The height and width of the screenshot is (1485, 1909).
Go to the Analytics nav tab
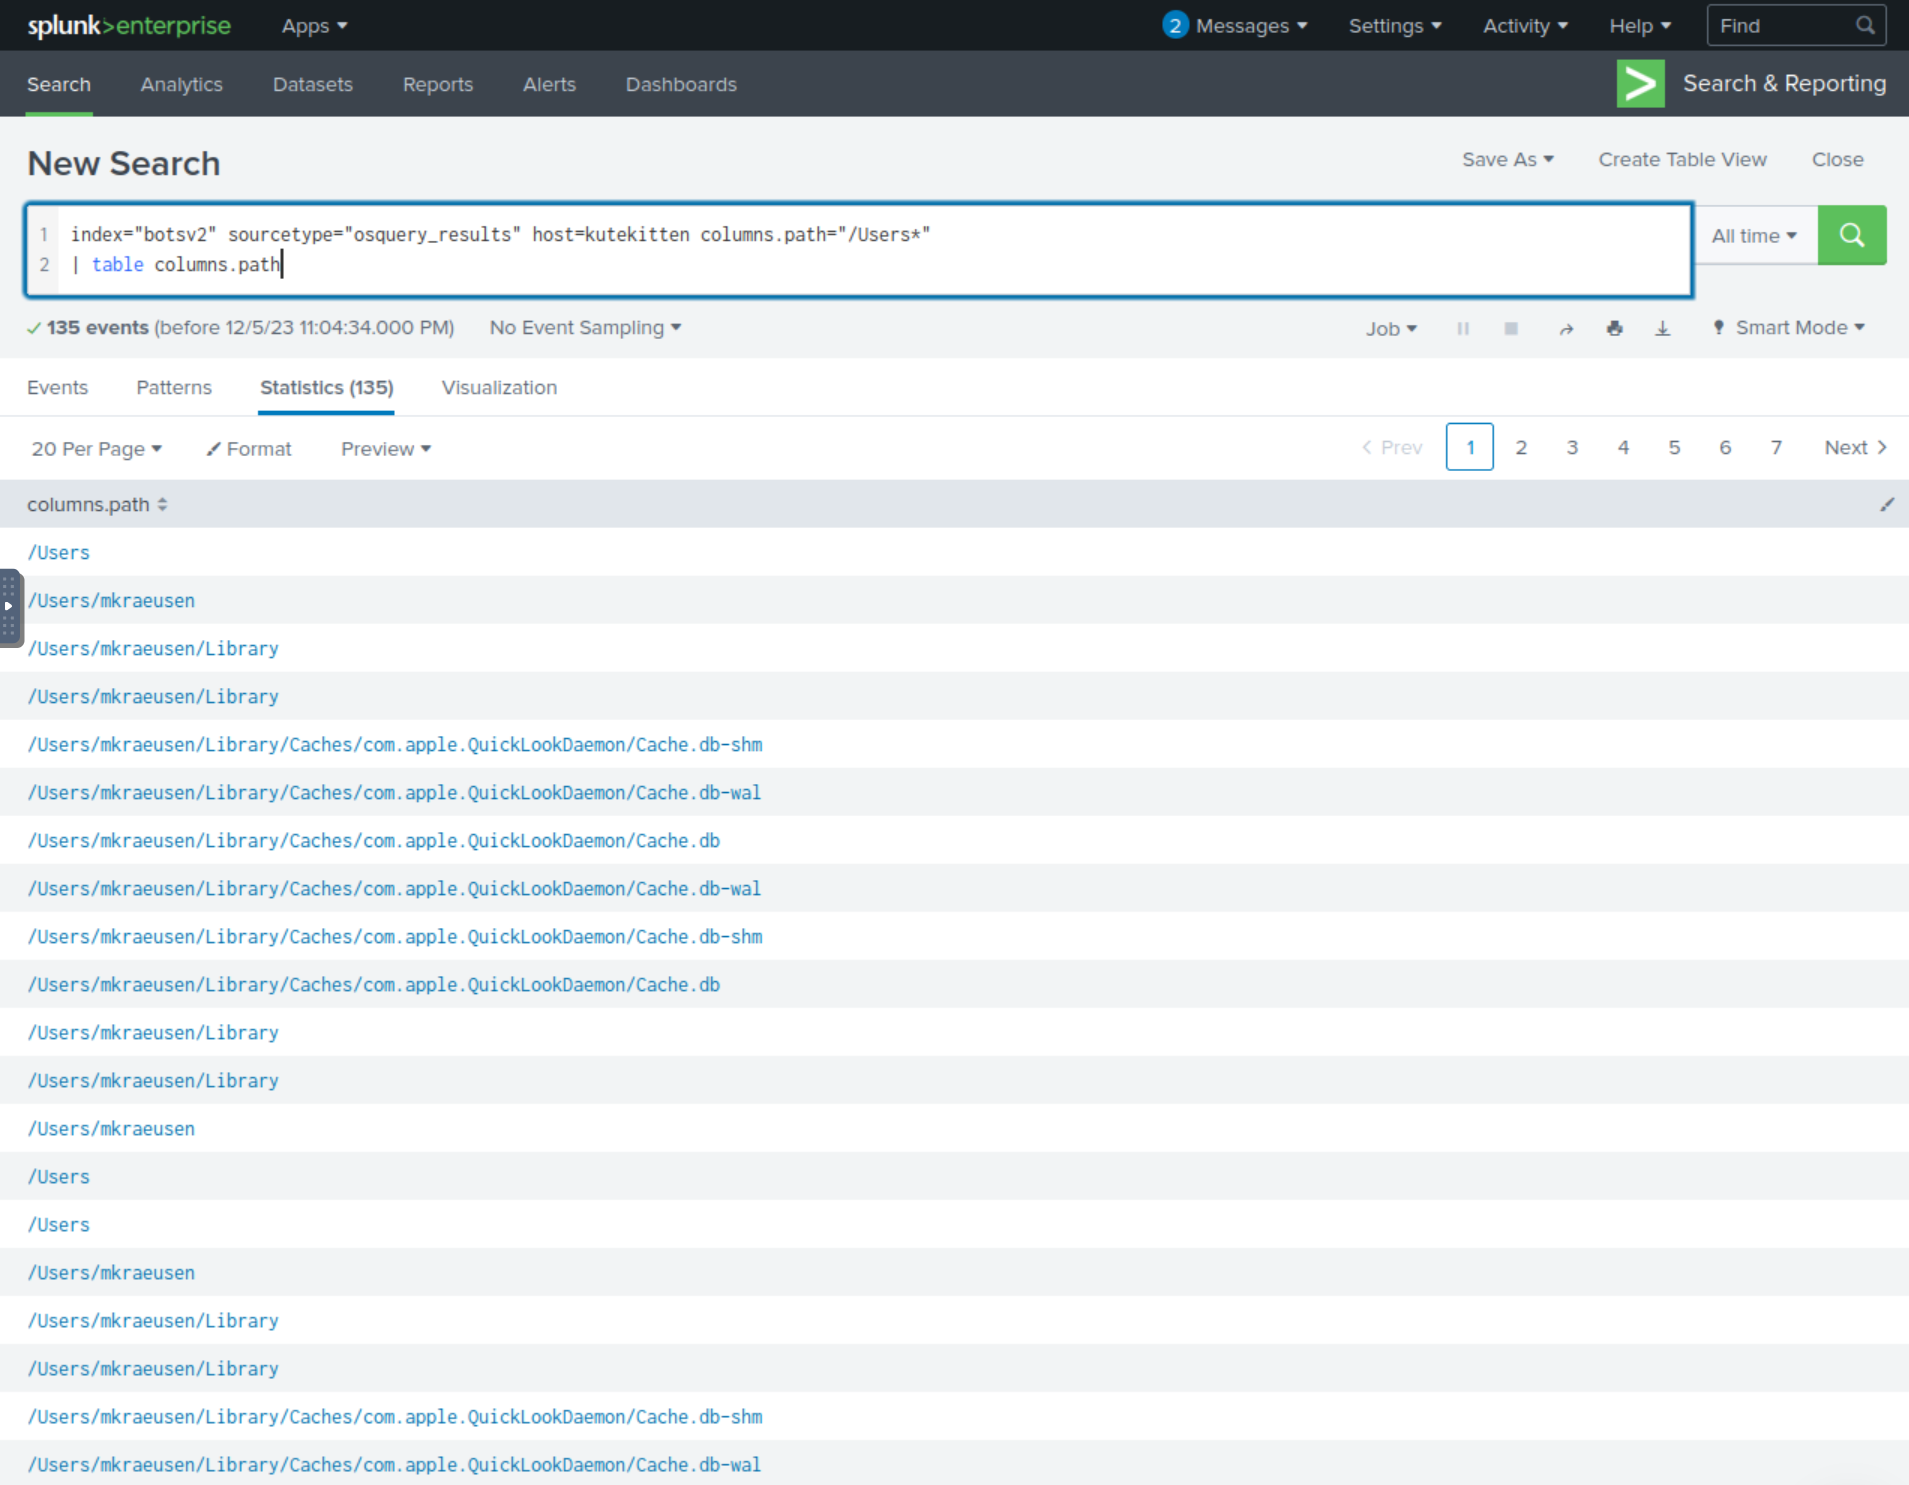click(x=182, y=84)
